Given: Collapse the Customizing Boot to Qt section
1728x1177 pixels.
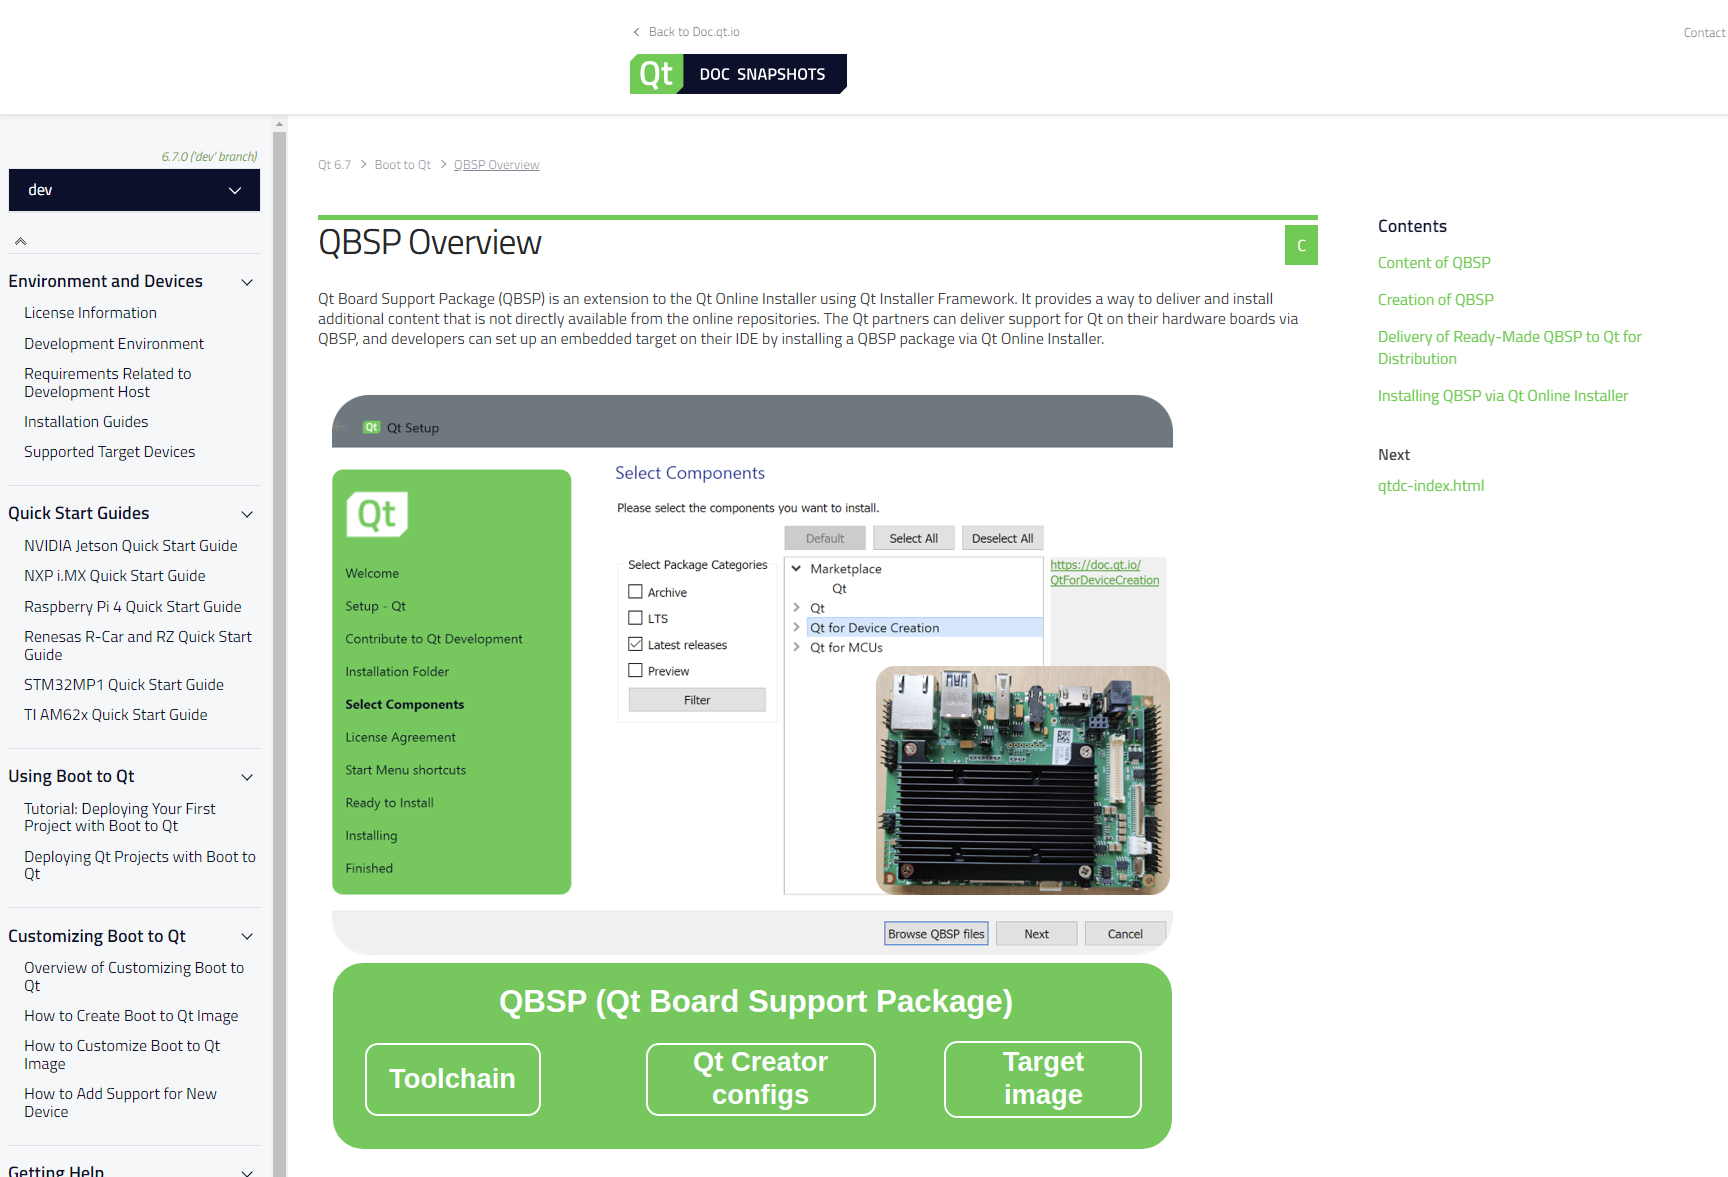Looking at the screenshot, I should (x=247, y=936).
